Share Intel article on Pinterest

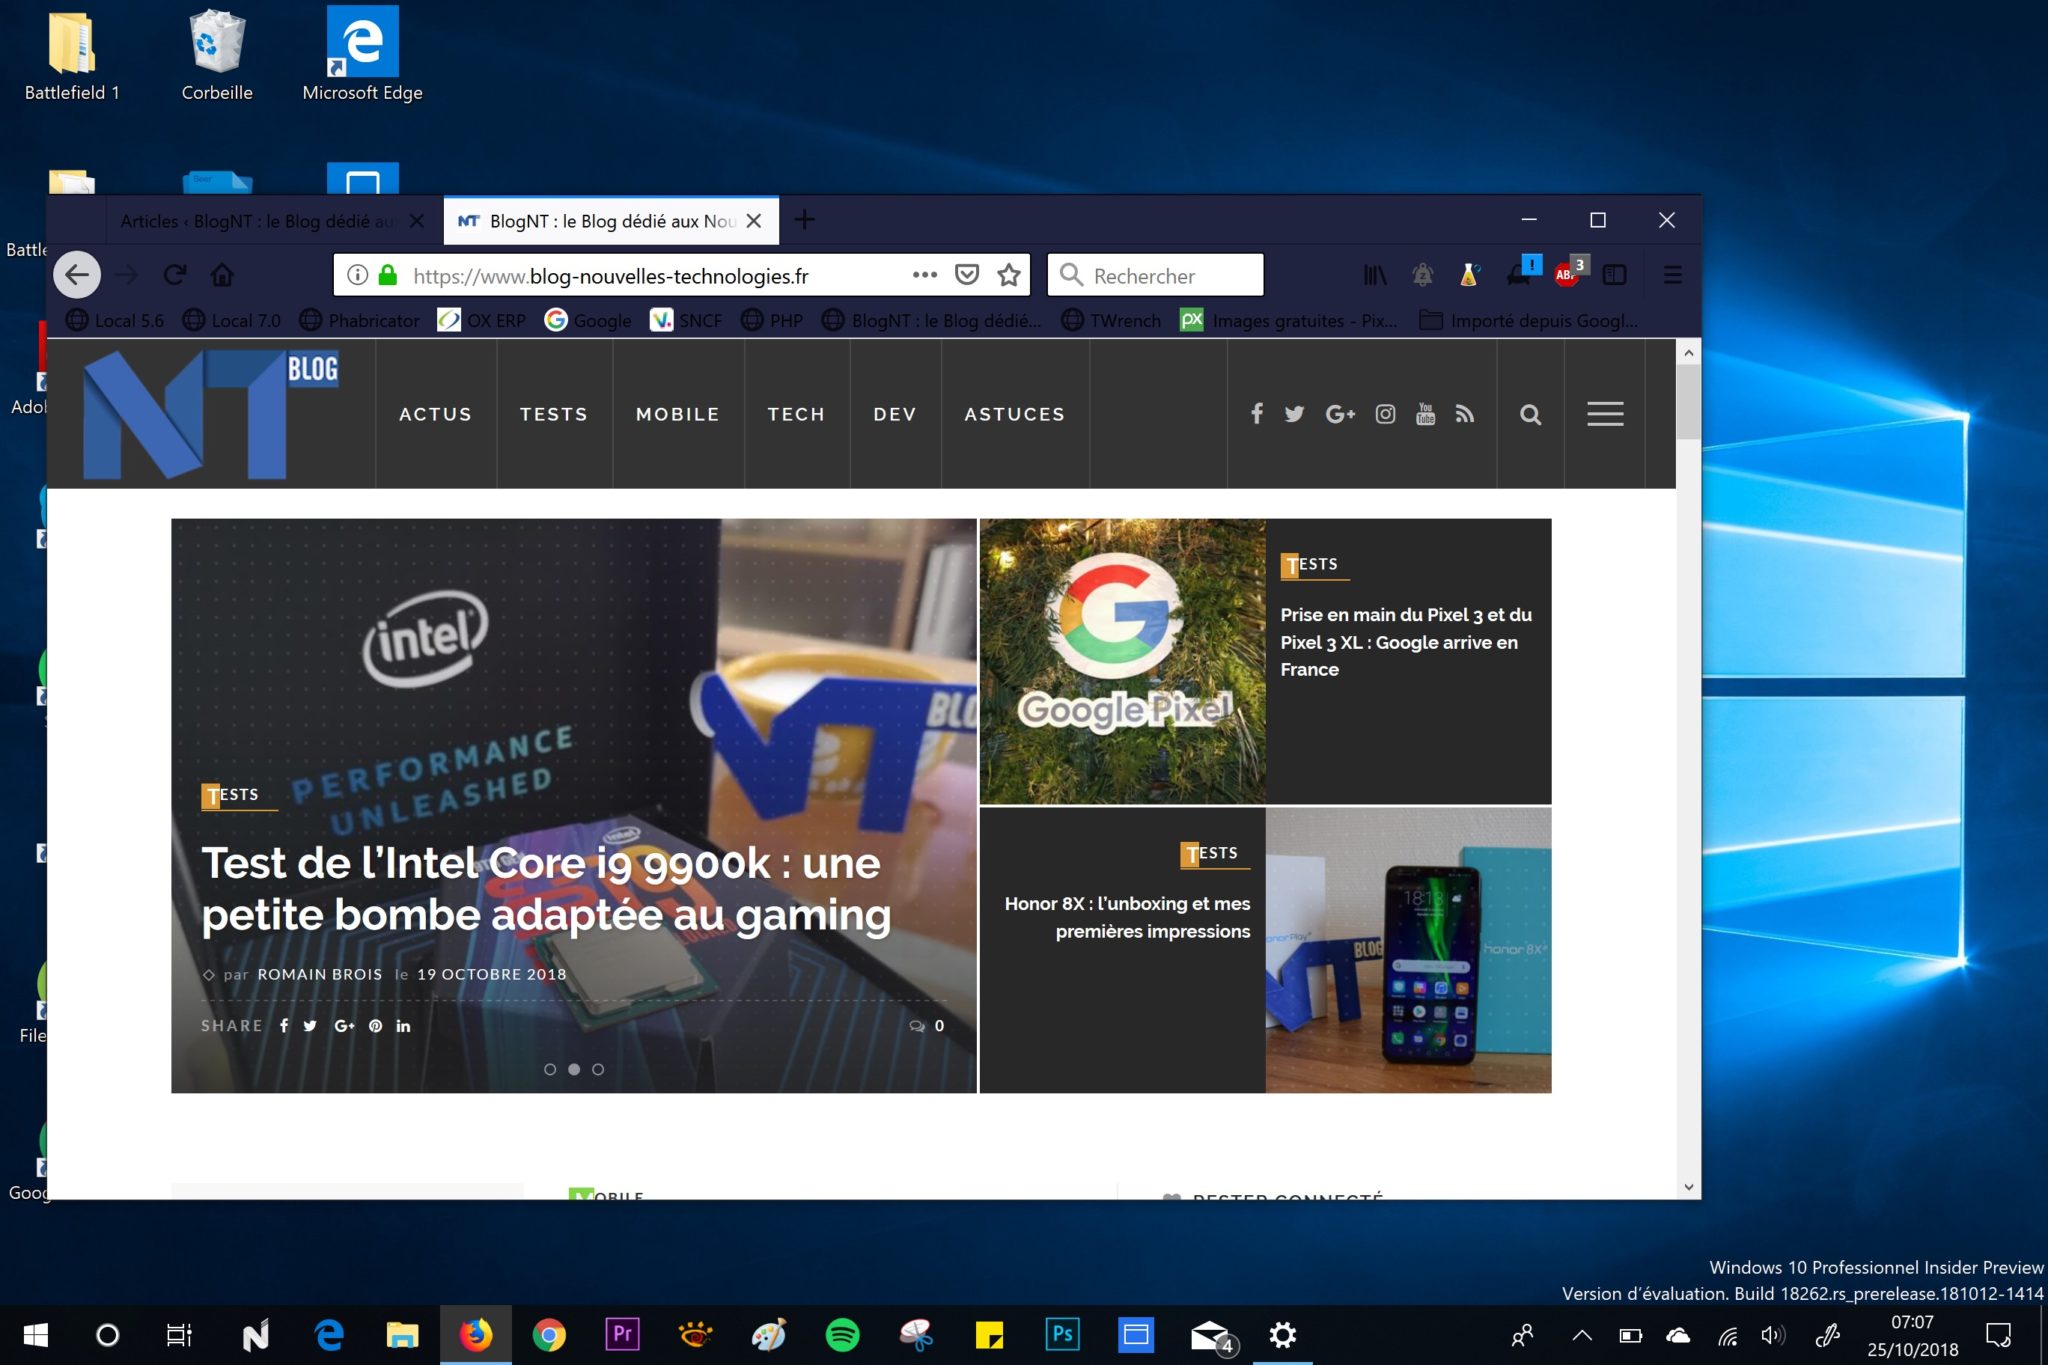(375, 1026)
